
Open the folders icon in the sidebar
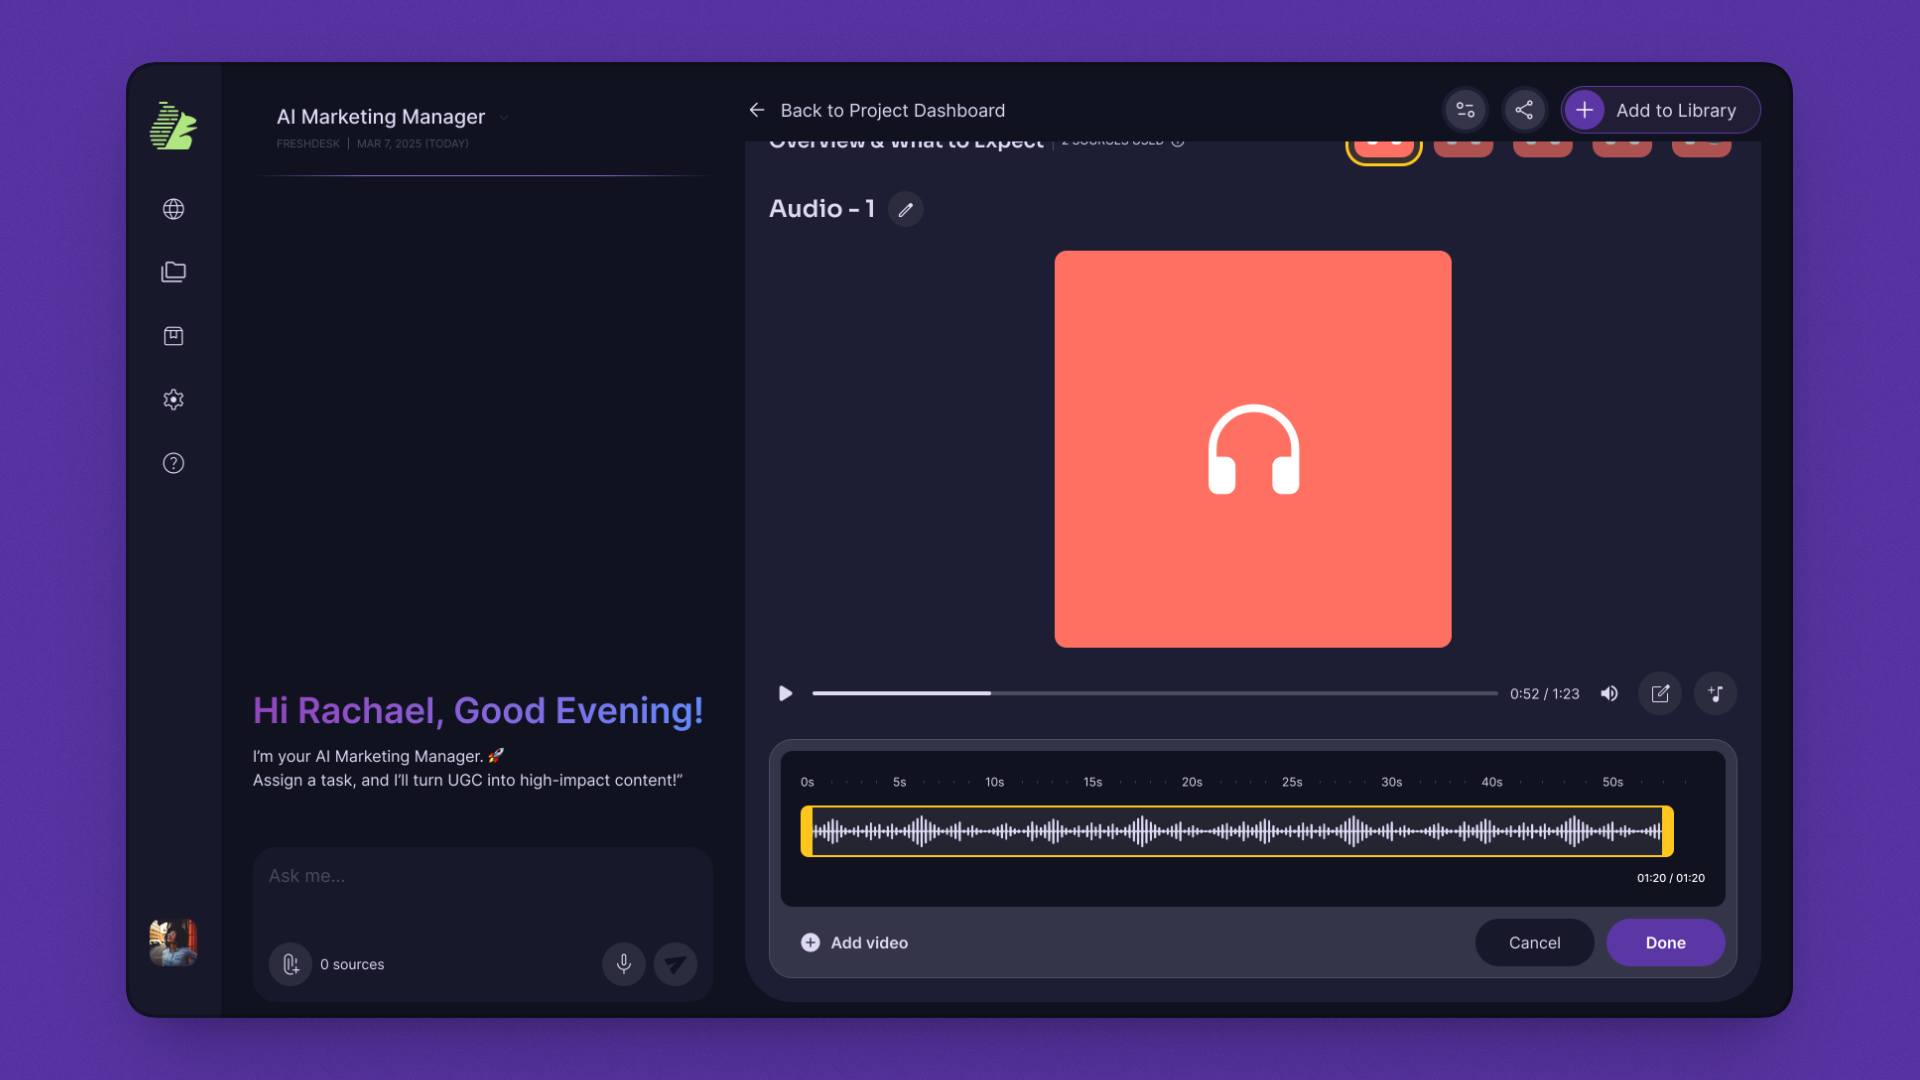[x=173, y=272]
